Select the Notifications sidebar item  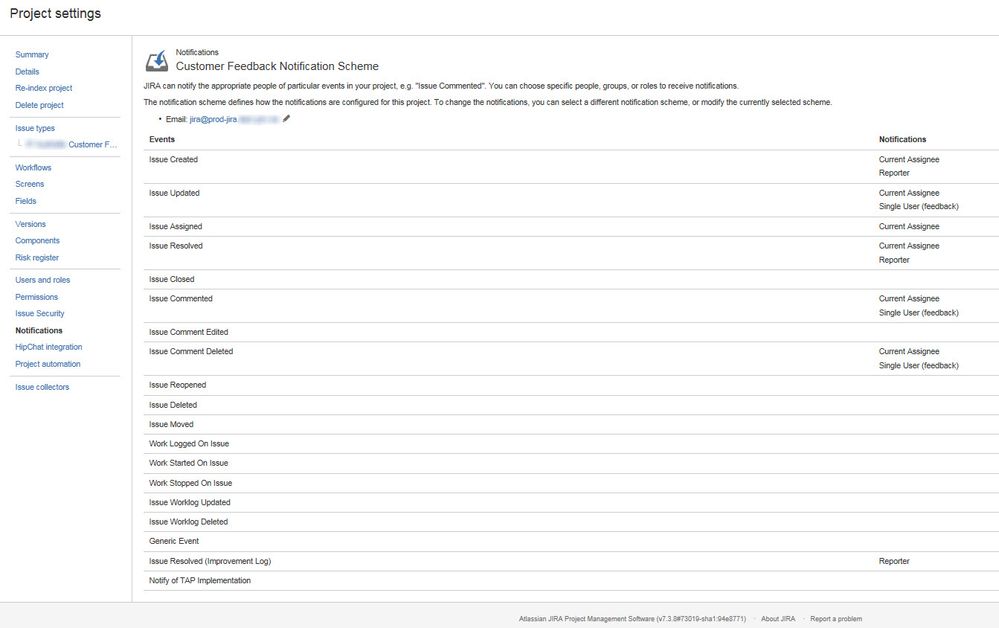point(39,331)
